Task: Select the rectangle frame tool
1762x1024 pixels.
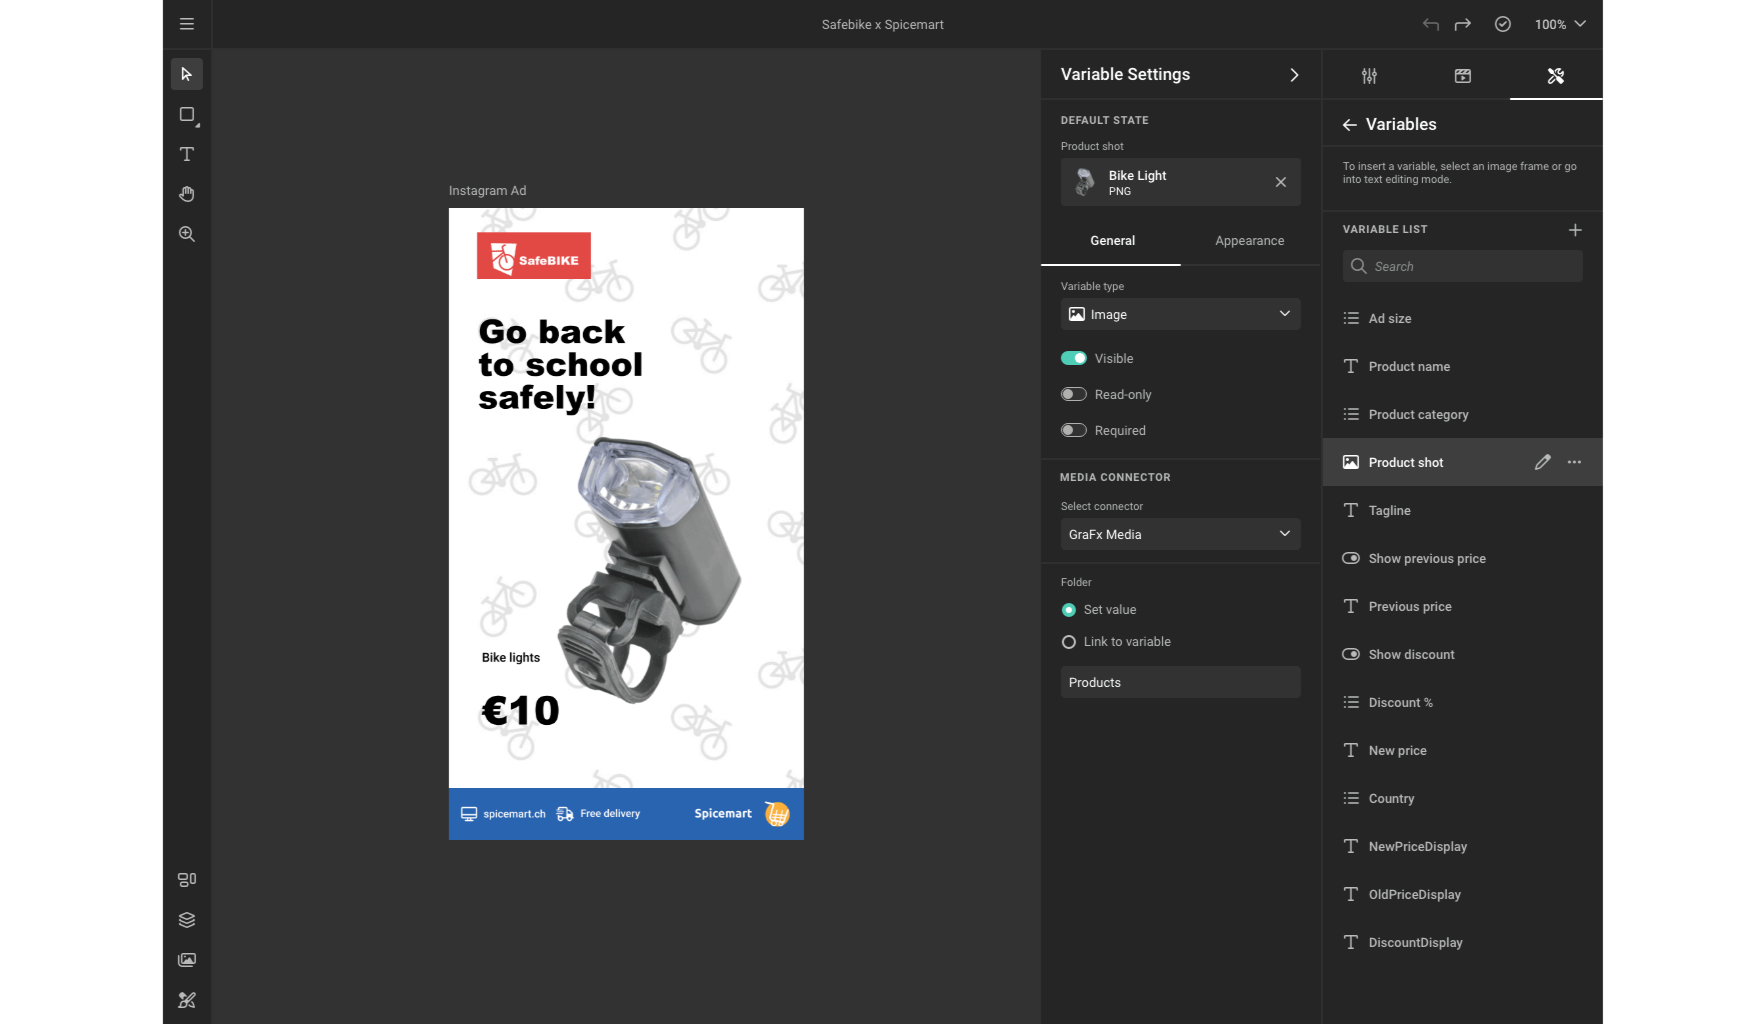Action: 187,114
